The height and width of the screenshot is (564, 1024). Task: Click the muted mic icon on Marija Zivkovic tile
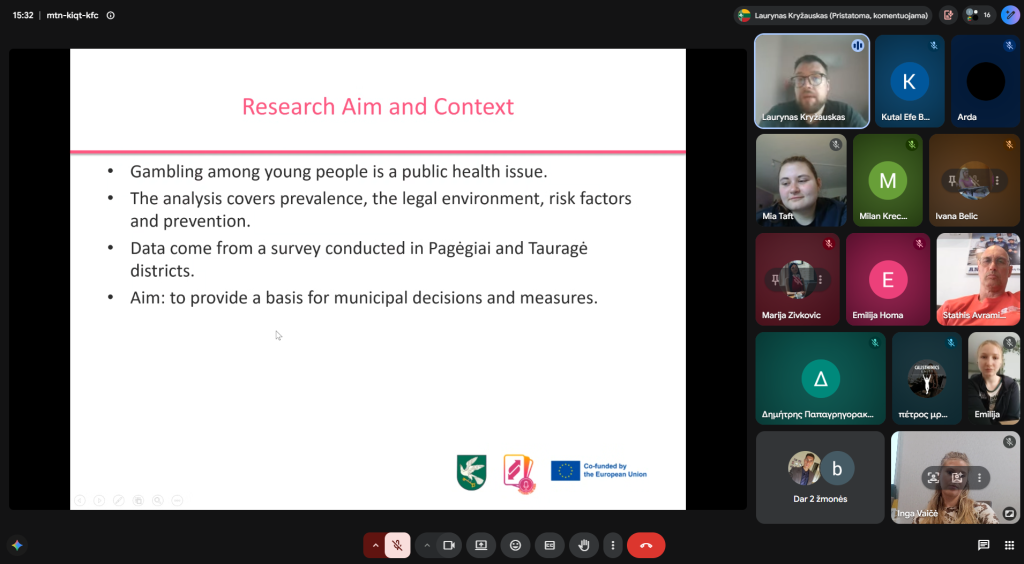829,244
